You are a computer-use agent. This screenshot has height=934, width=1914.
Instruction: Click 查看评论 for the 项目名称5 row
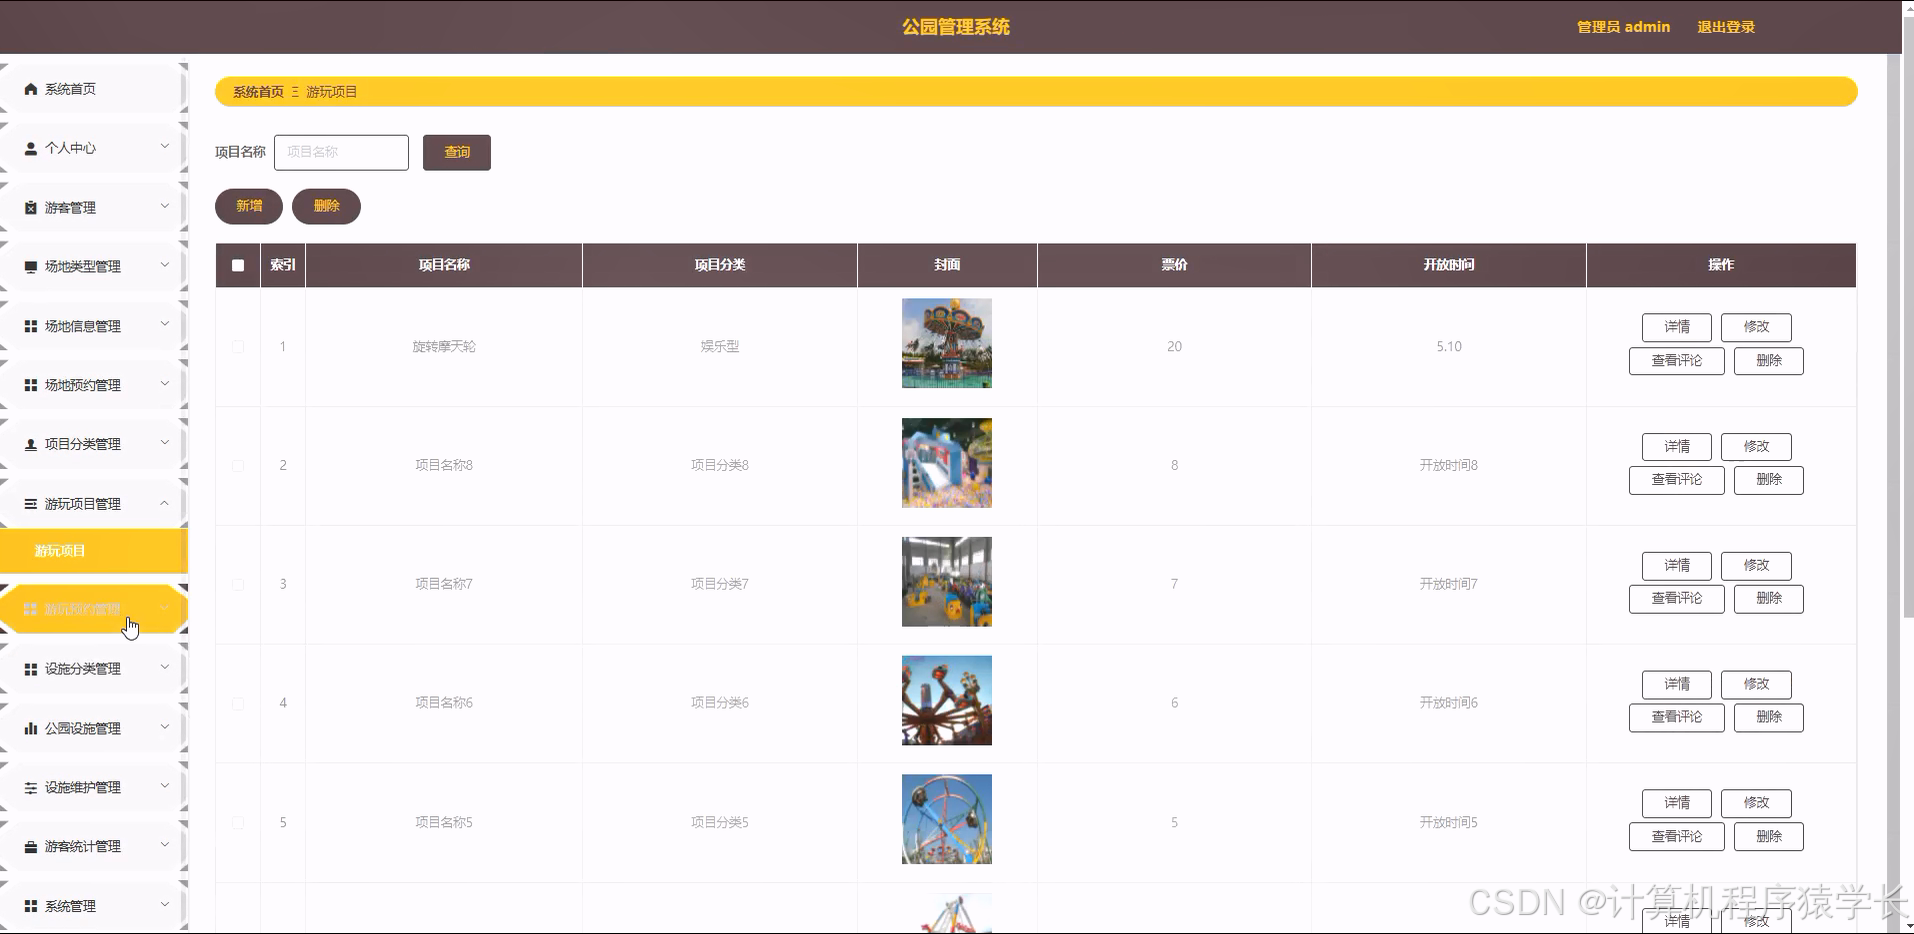coord(1677,837)
